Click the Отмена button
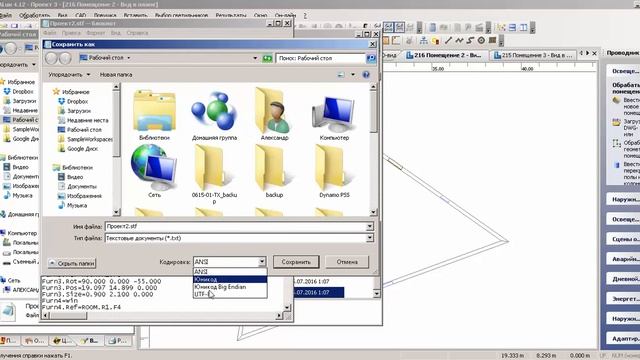This screenshot has height=360, width=640. (347, 262)
